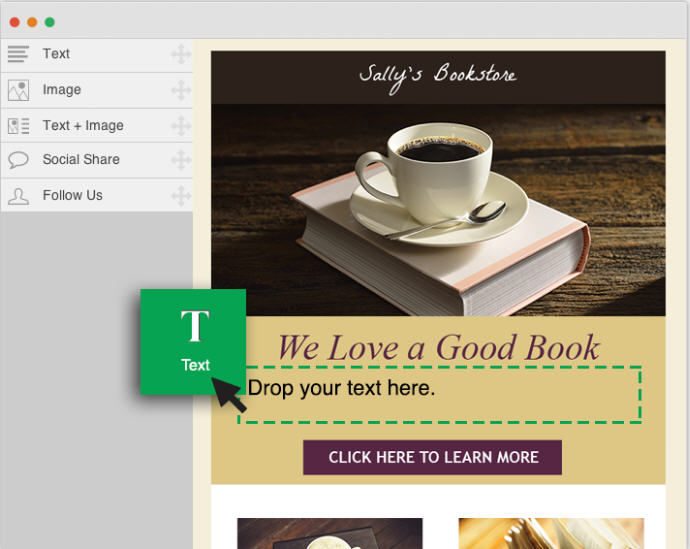Click the move handle on Text + Image row
Viewport: 690px width, 549px height.
[180, 126]
